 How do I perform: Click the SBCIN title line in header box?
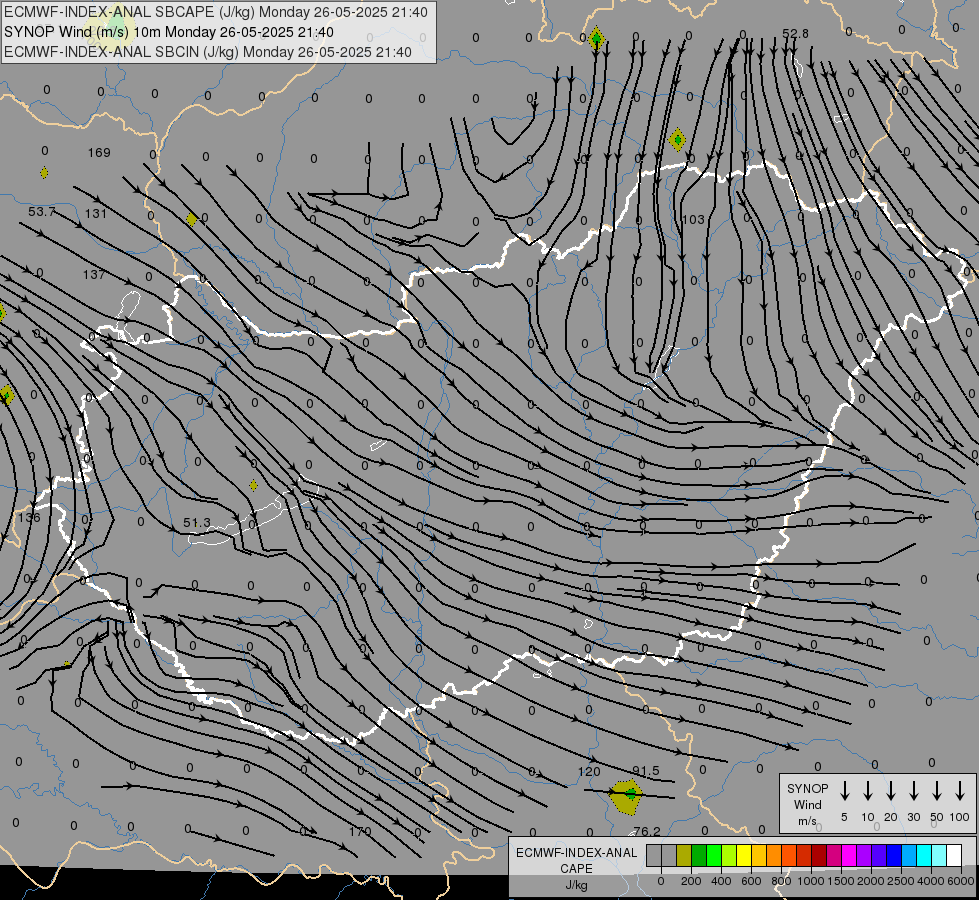pyautogui.click(x=208, y=52)
